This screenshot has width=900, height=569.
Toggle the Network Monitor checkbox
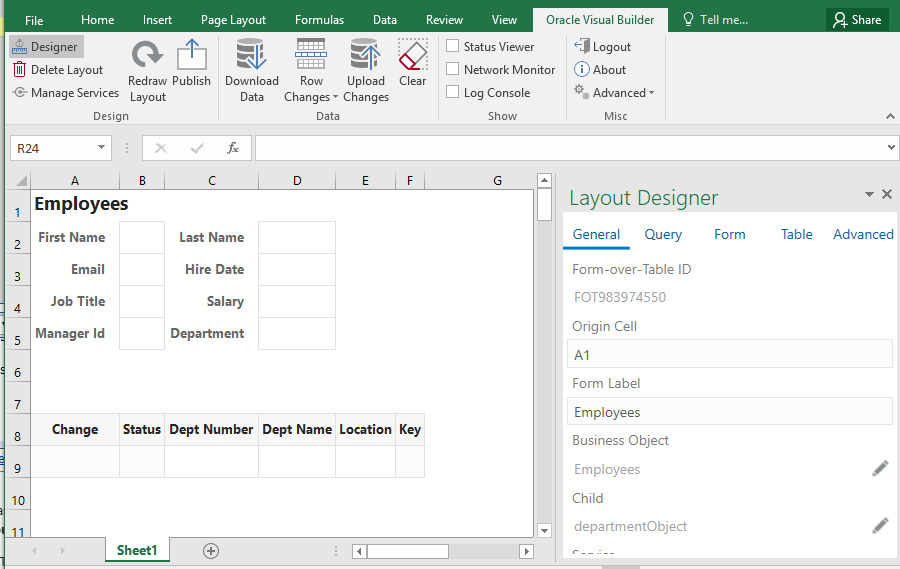[x=453, y=69]
